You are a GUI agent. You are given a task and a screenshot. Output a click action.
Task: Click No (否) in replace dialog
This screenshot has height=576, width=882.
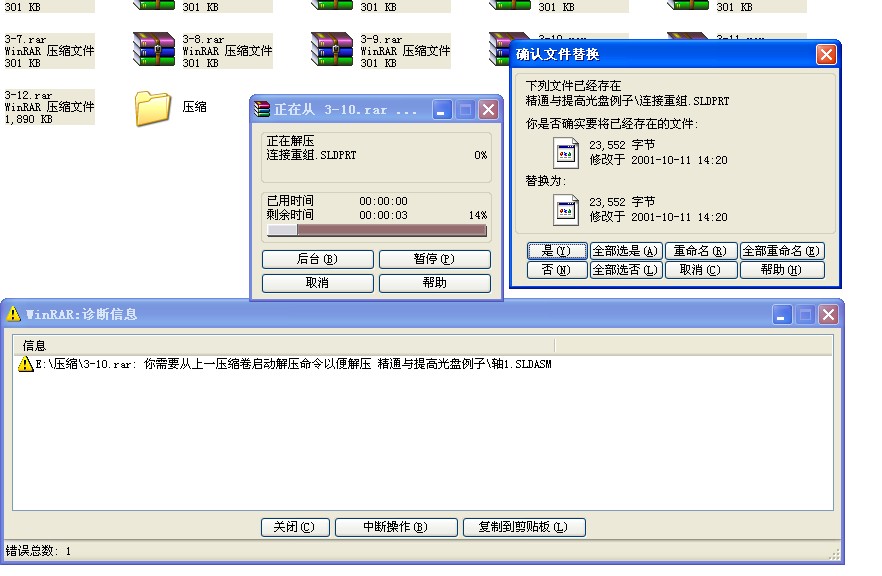(x=557, y=270)
